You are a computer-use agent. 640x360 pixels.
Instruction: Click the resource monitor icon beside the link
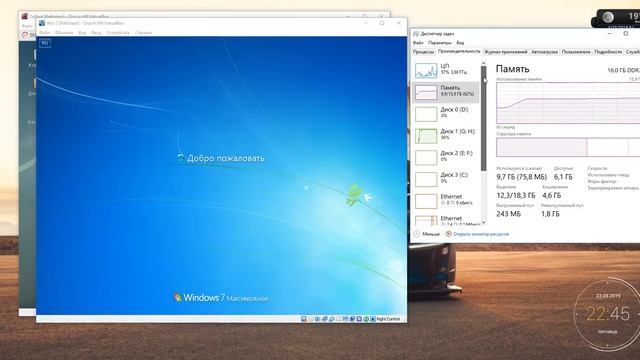point(449,234)
